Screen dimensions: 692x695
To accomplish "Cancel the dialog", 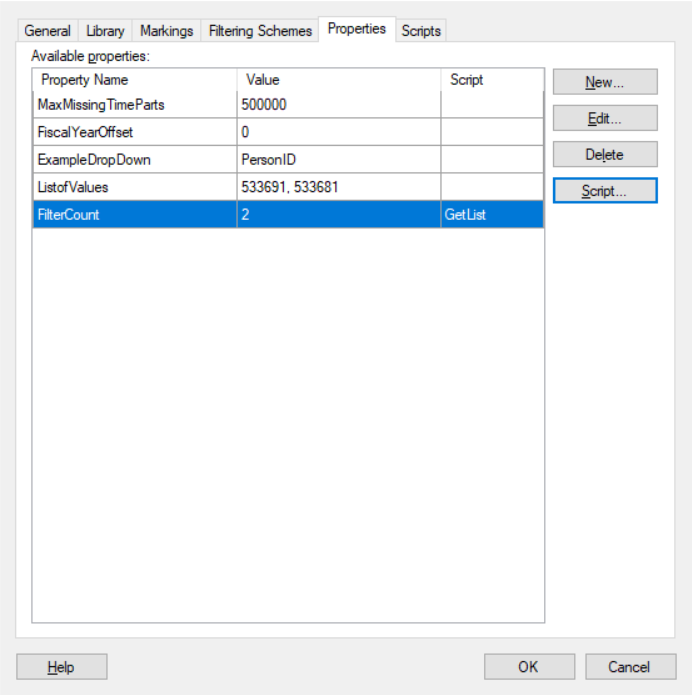I will [630, 667].
